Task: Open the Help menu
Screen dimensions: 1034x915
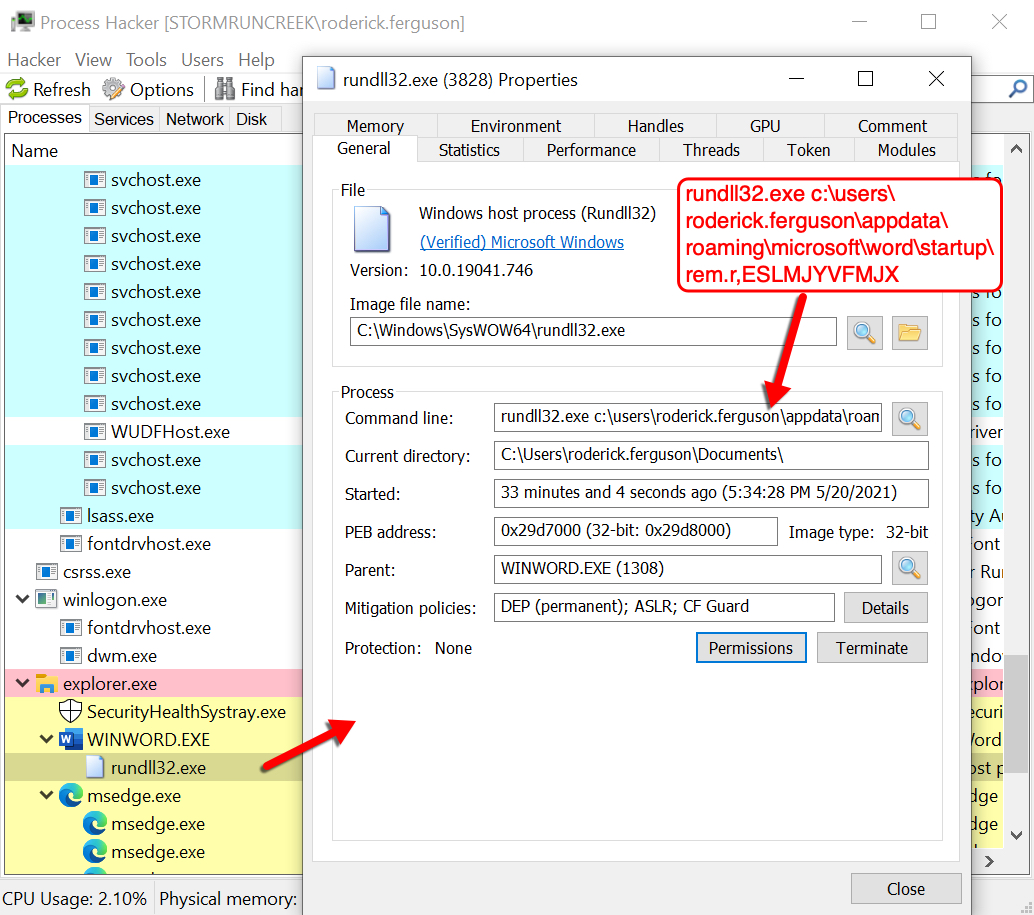Action: pyautogui.click(x=256, y=60)
